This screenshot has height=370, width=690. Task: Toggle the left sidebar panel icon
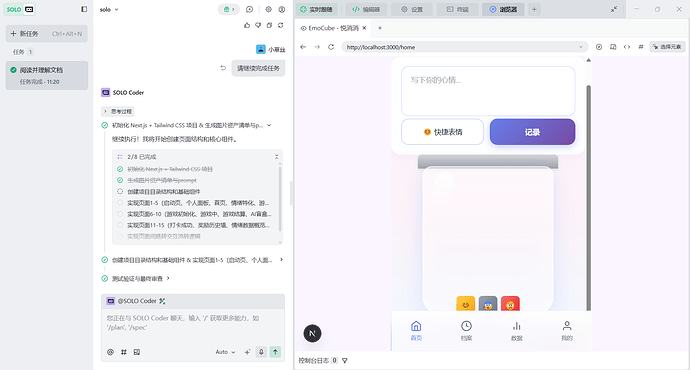point(84,9)
